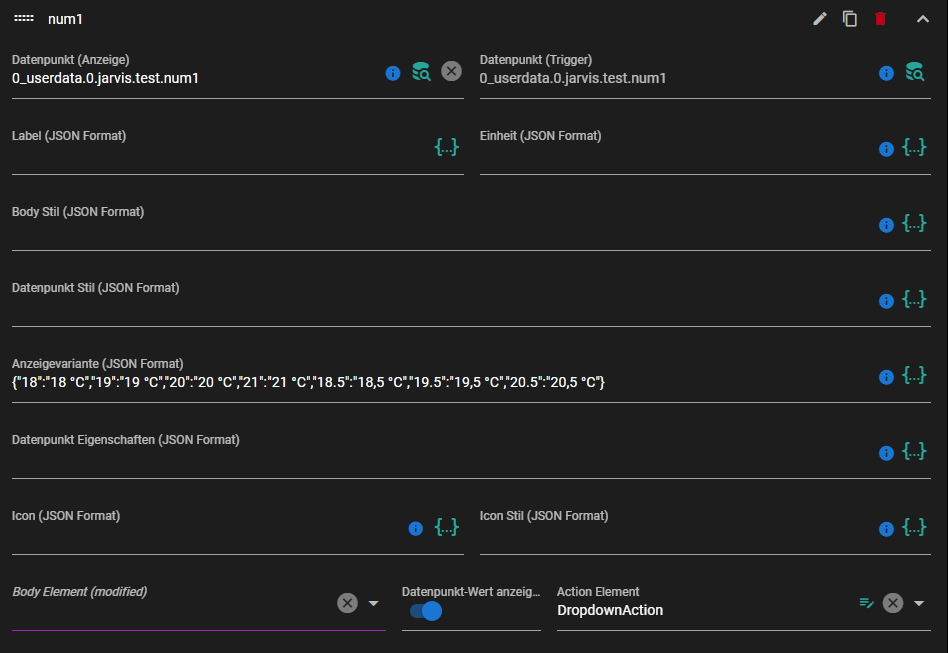Open object browser for Datenpunkt (Trigger)

click(x=915, y=72)
